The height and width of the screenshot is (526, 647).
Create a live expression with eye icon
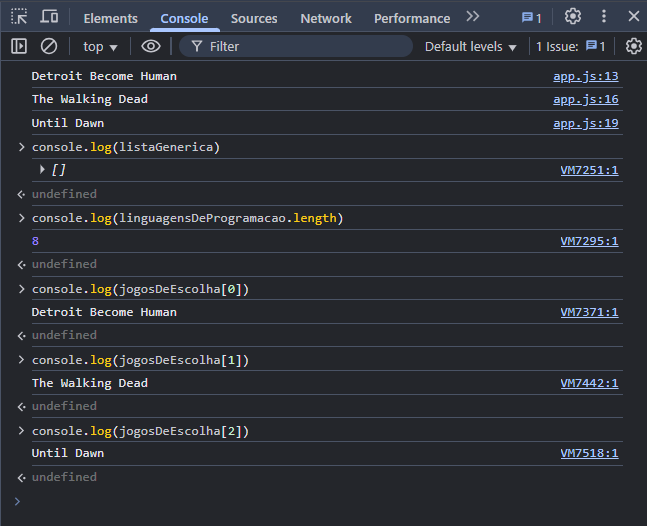pos(151,46)
